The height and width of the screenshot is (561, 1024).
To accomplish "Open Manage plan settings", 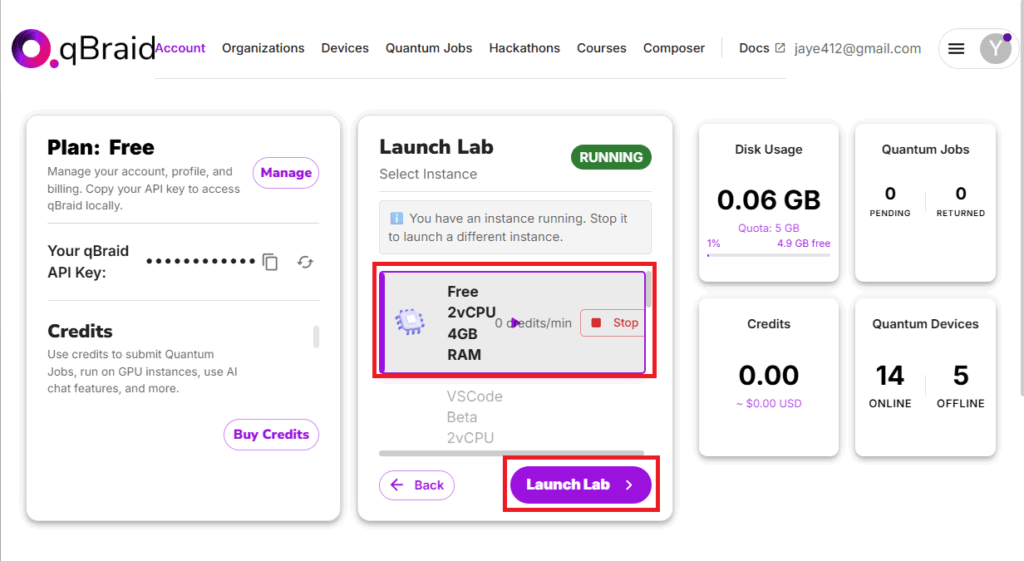I will point(286,173).
